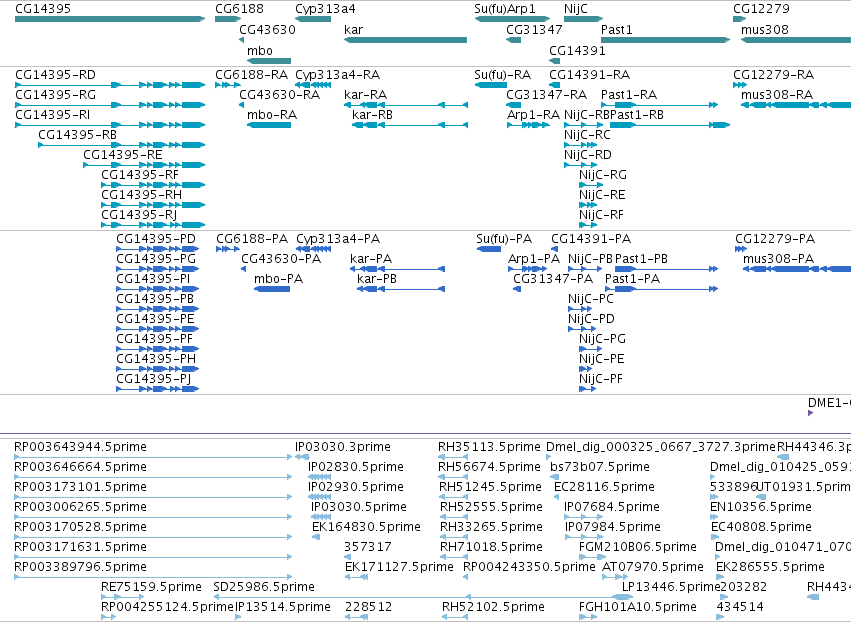Screen dimensions: 851x622
Task: Select the NijC-PC protein
Action: (x=580, y=309)
